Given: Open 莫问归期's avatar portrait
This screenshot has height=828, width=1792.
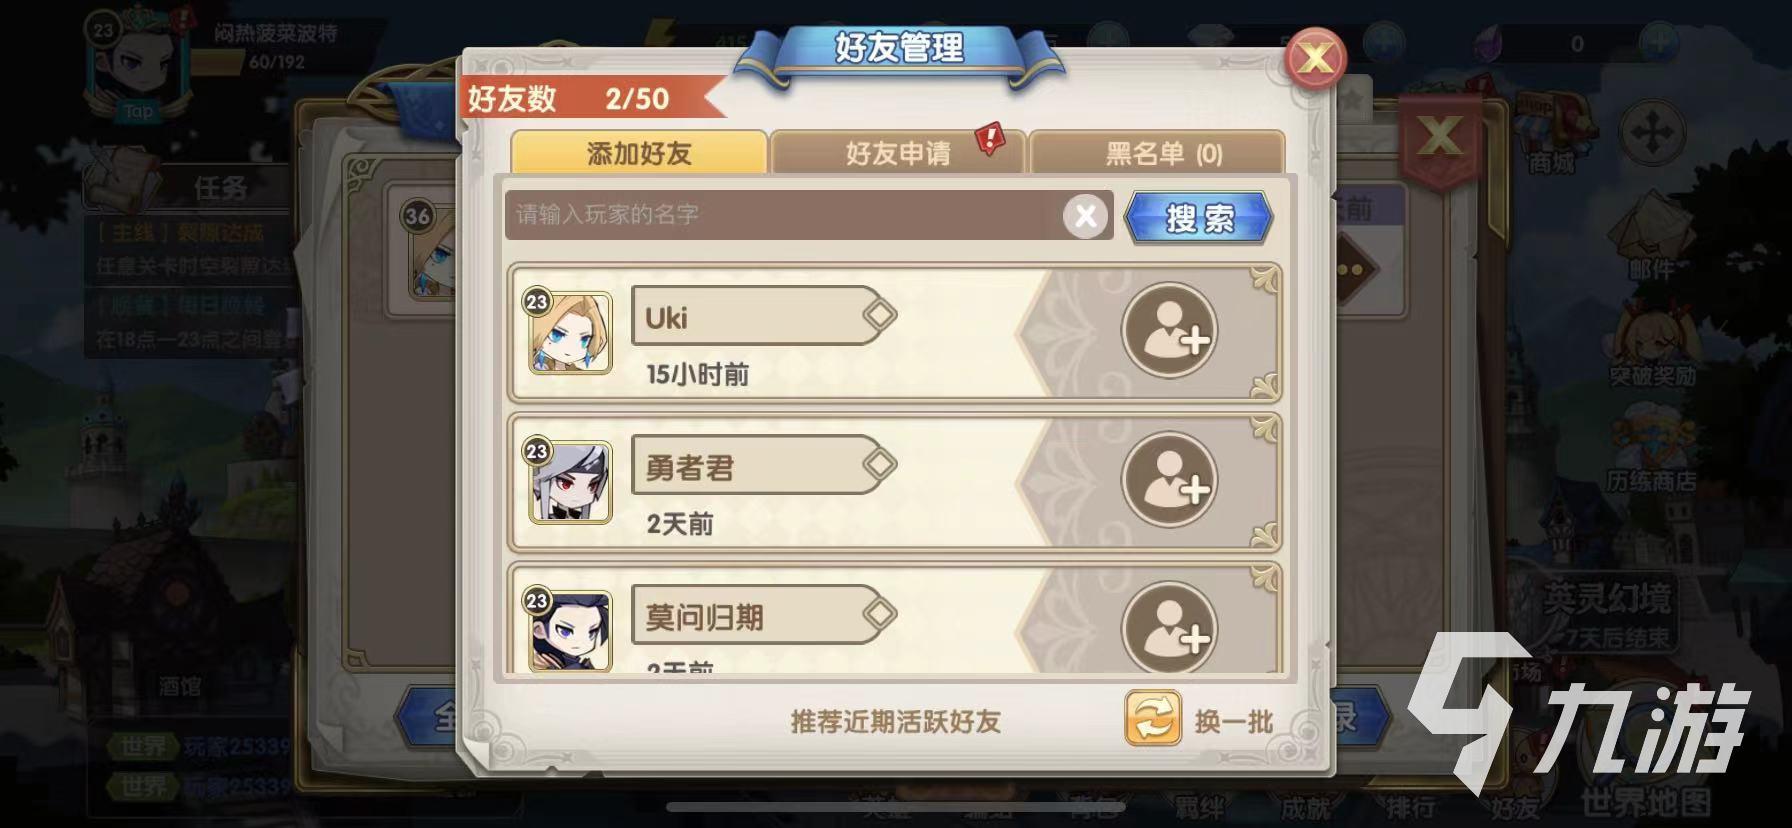Looking at the screenshot, I should point(570,630).
